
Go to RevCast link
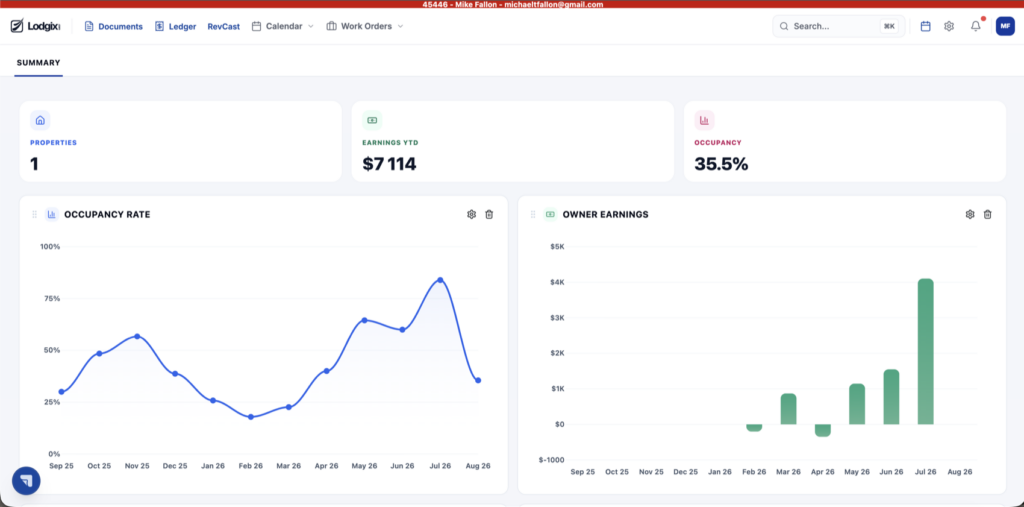[x=223, y=26]
